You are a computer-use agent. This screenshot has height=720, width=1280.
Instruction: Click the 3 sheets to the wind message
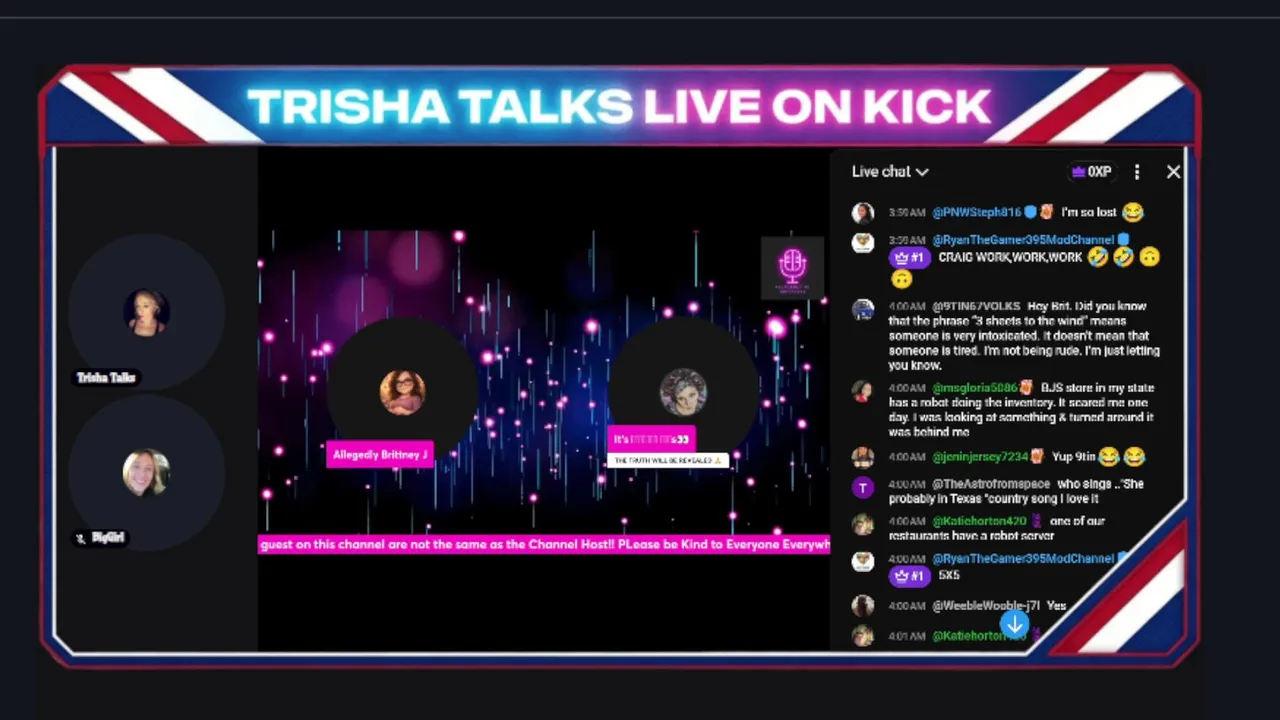coord(1024,336)
